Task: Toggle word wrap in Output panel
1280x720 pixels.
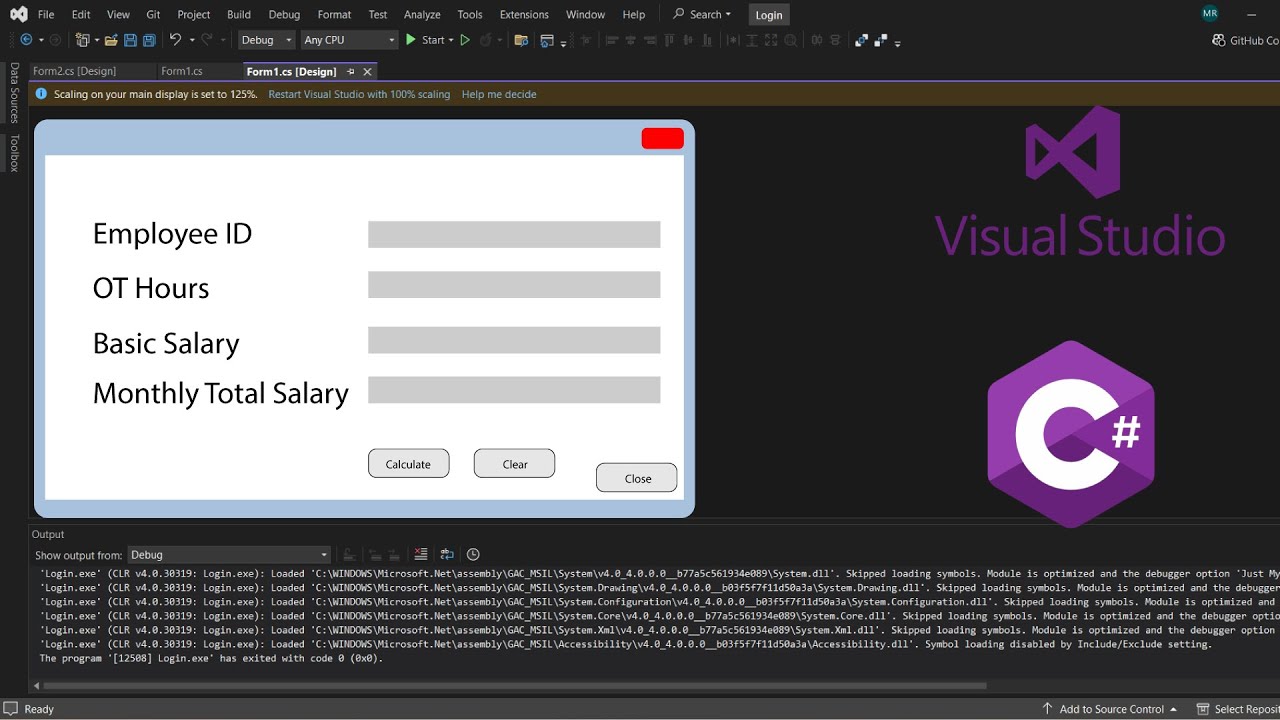Action: pyautogui.click(x=447, y=554)
